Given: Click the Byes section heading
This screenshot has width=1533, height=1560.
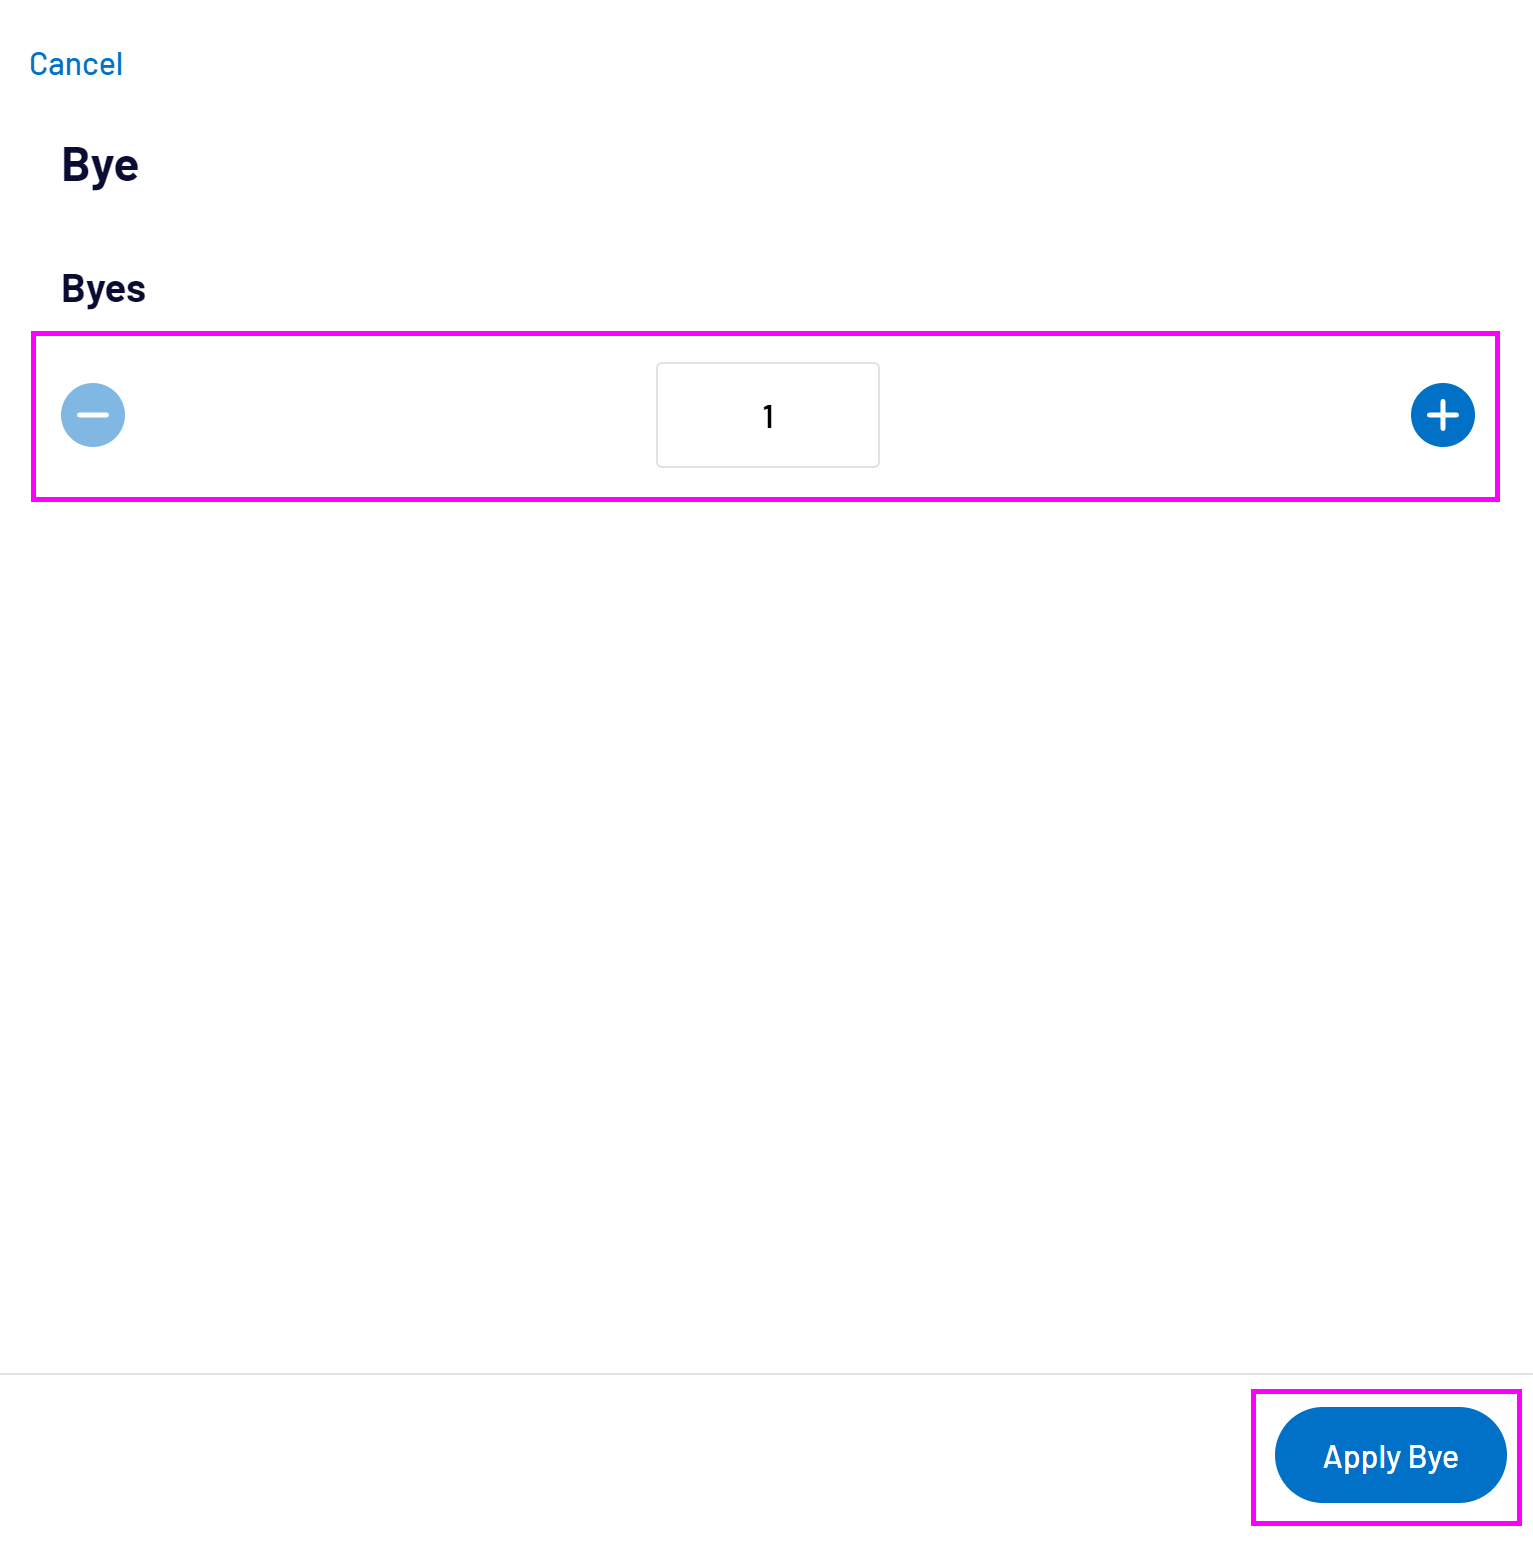Looking at the screenshot, I should (103, 288).
